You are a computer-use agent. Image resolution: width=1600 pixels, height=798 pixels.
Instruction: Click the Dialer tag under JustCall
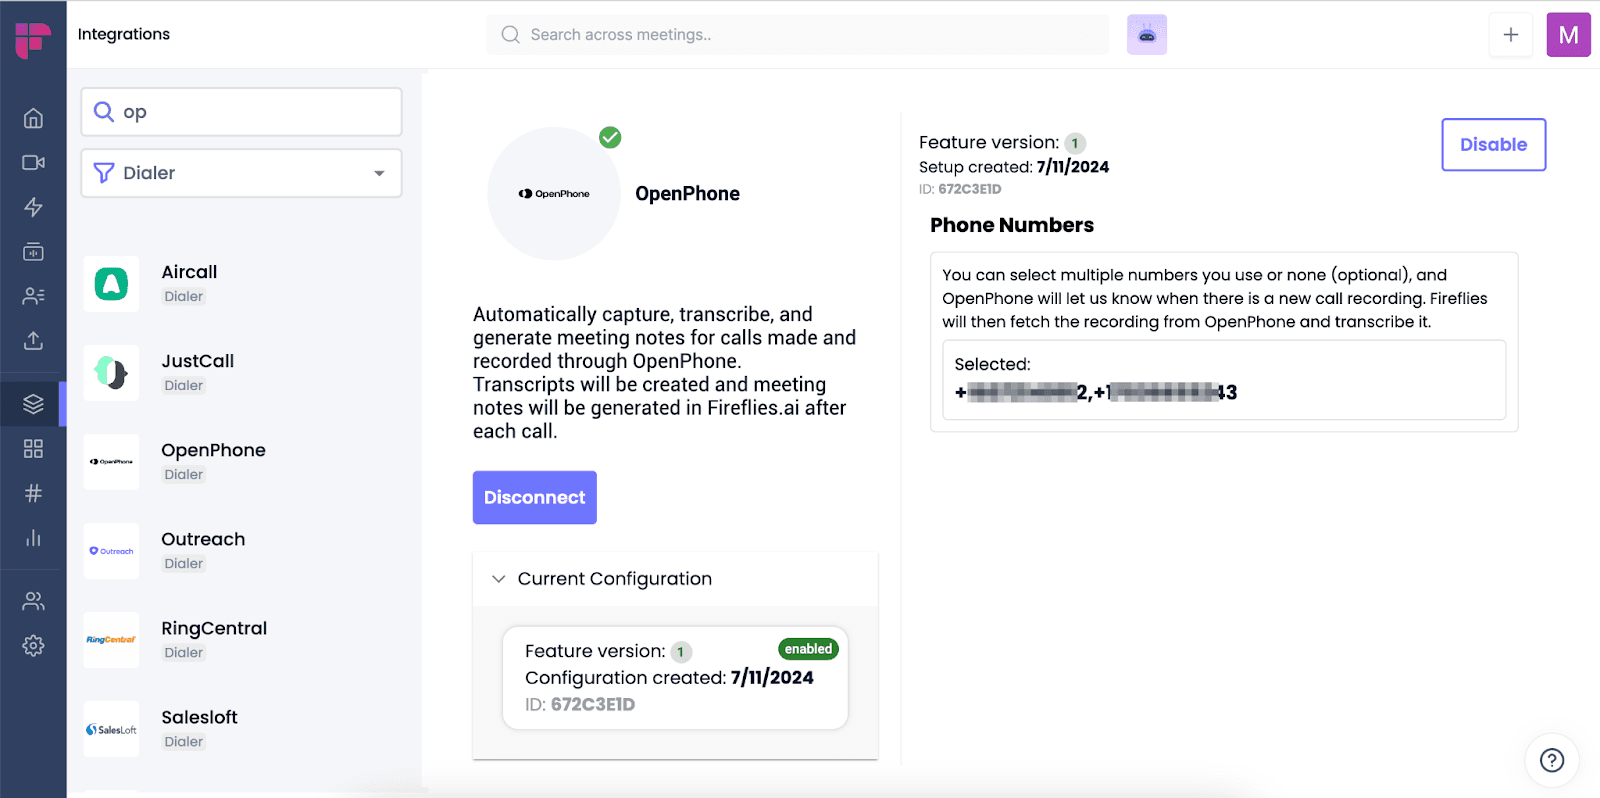click(x=184, y=385)
